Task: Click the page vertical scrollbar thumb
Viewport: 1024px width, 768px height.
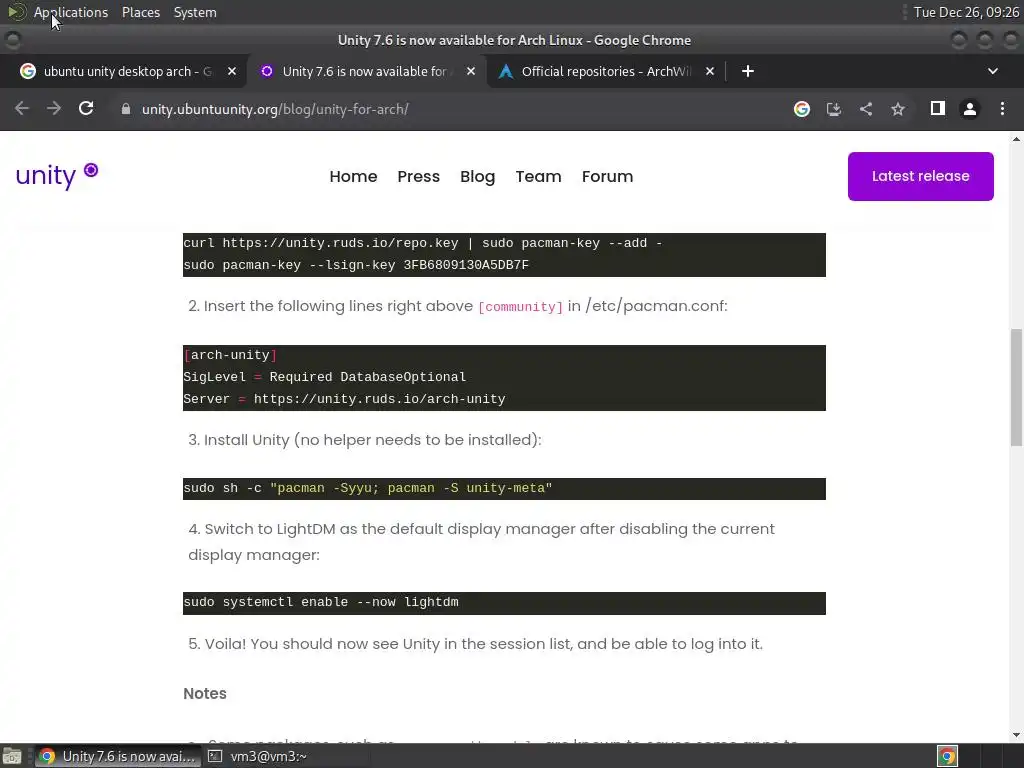Action: [x=1016, y=388]
